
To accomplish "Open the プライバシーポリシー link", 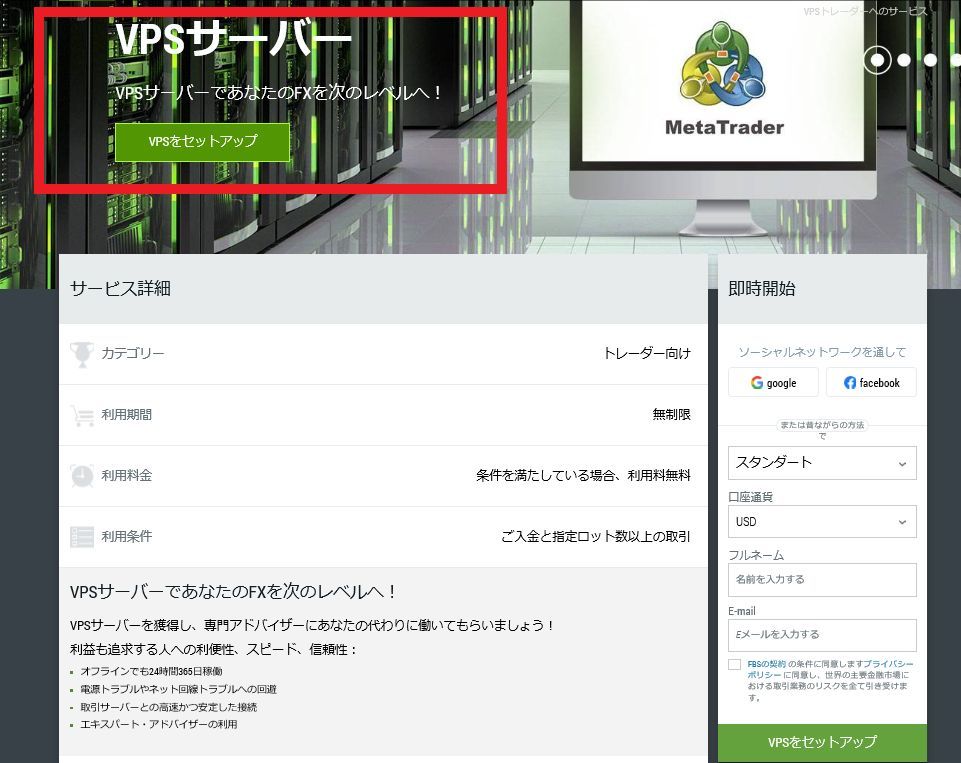I will click(x=830, y=669).
